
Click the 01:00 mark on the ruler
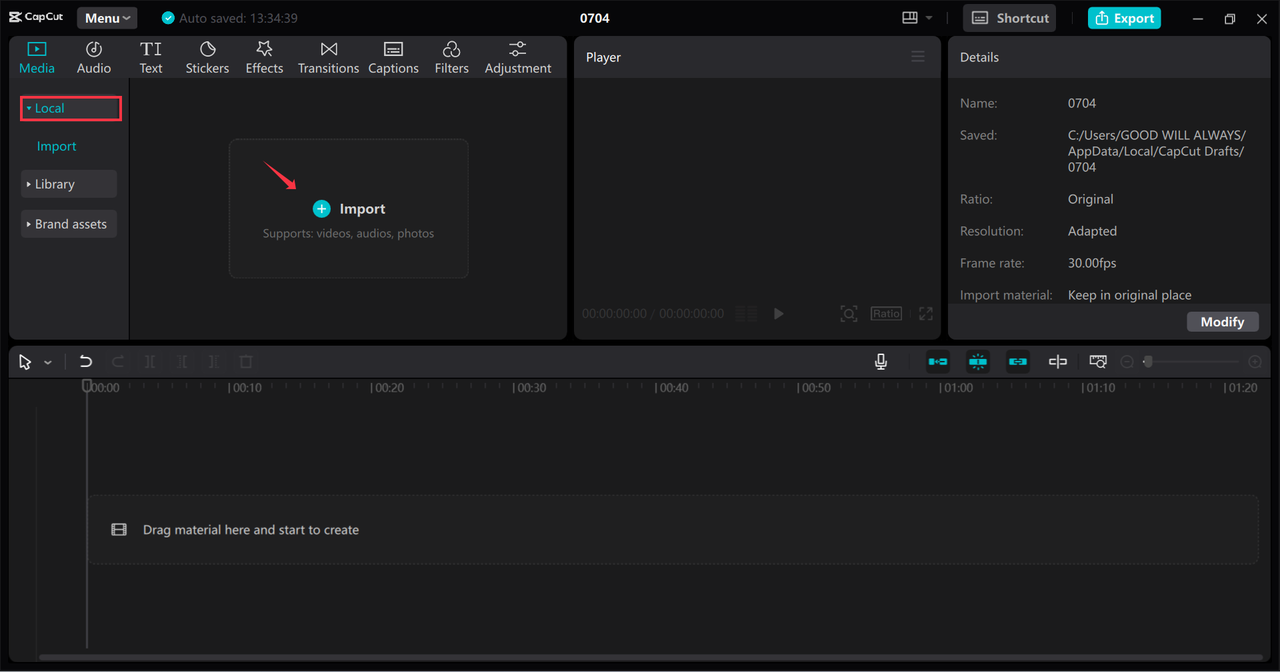[x=956, y=388]
